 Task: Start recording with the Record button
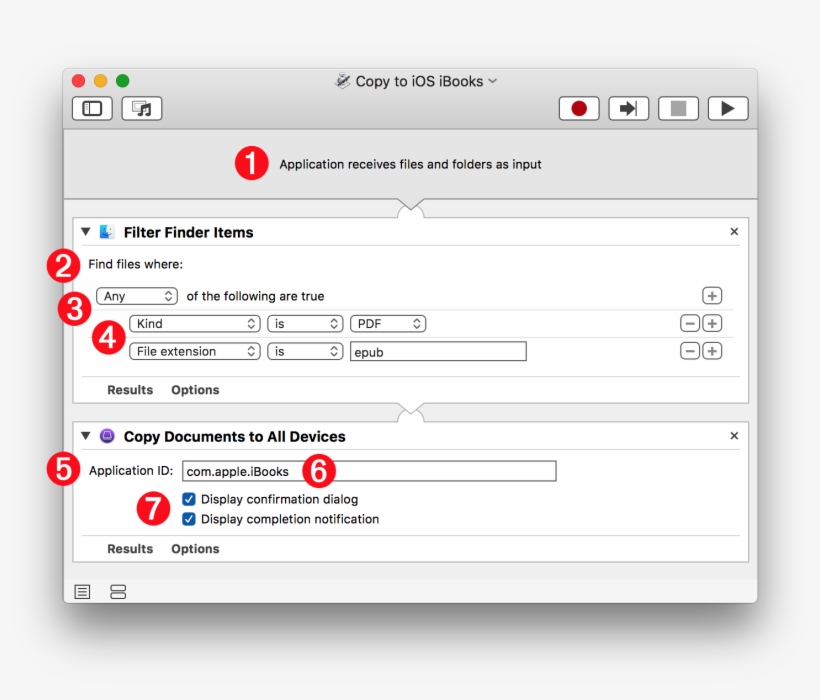[579, 109]
